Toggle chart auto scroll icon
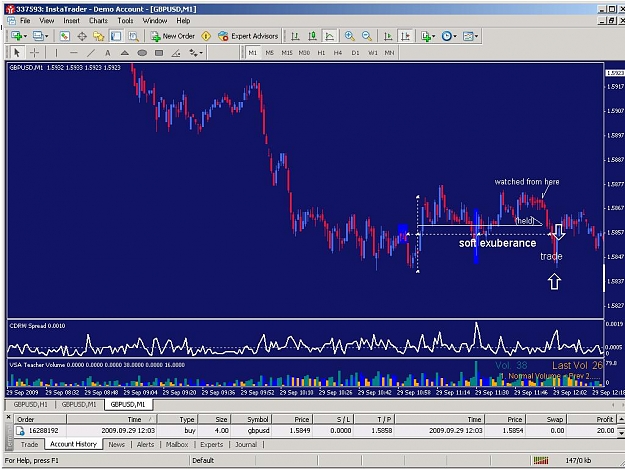The width and height of the screenshot is (625, 469). tap(388, 36)
